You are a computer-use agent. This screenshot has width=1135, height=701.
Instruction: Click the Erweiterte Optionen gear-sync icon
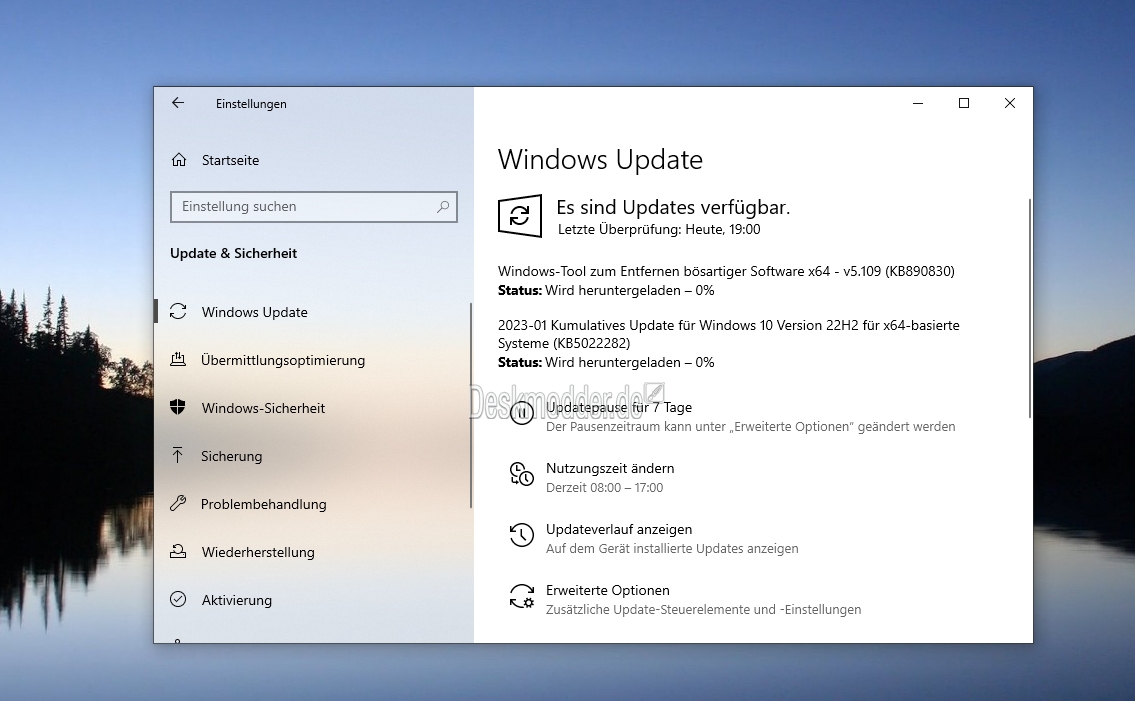click(522, 596)
